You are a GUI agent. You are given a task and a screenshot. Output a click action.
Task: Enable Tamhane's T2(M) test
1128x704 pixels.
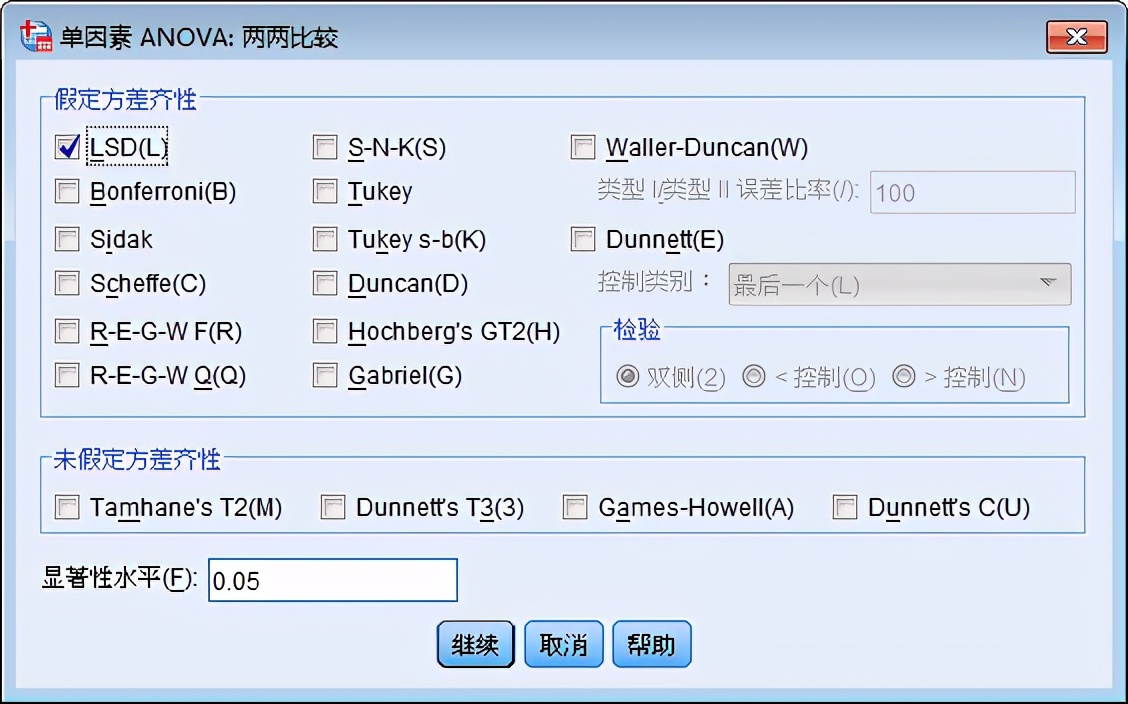pyautogui.click(x=68, y=508)
